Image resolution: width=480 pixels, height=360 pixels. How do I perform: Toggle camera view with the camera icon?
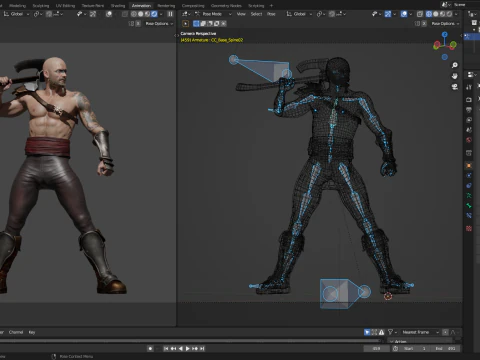click(x=455, y=87)
